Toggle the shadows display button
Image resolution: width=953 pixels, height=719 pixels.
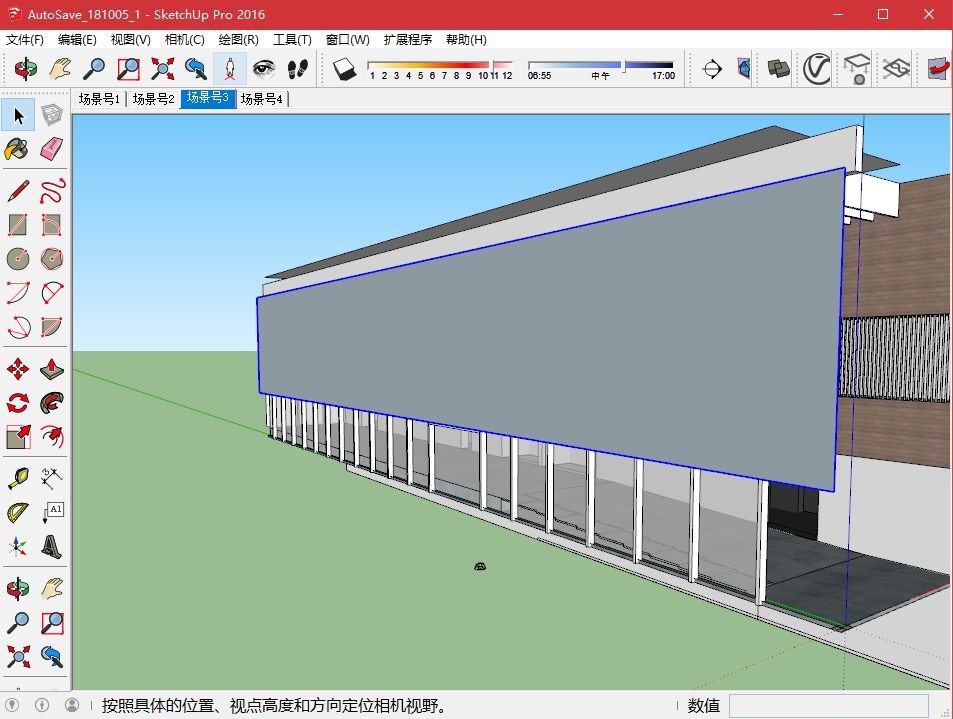point(345,68)
